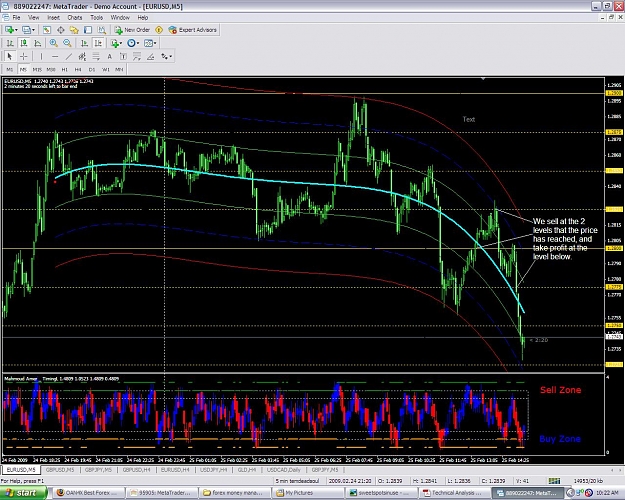This screenshot has width=625, height=500.
Task: Open My Pictures taskbar window
Action: (x=307, y=493)
